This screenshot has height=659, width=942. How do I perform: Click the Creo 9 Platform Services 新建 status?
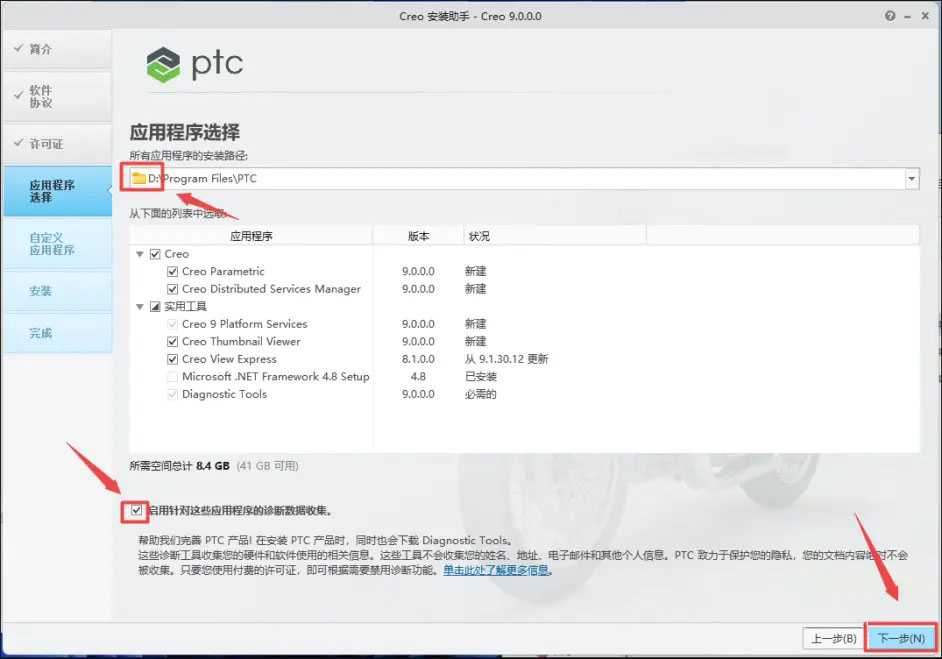point(475,324)
